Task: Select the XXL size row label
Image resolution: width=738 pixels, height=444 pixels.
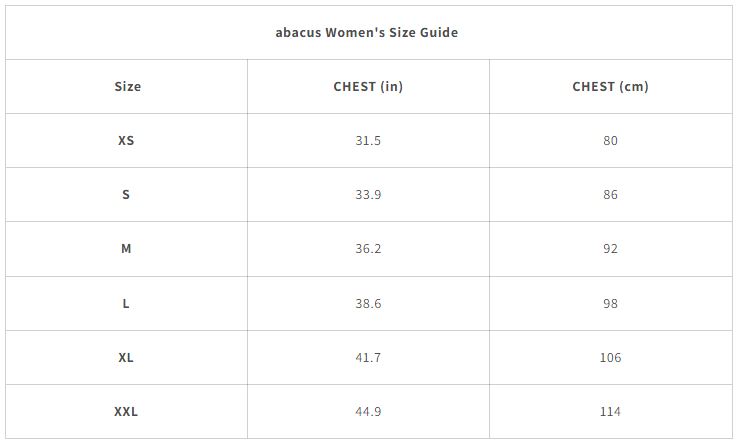Action: click(x=126, y=411)
